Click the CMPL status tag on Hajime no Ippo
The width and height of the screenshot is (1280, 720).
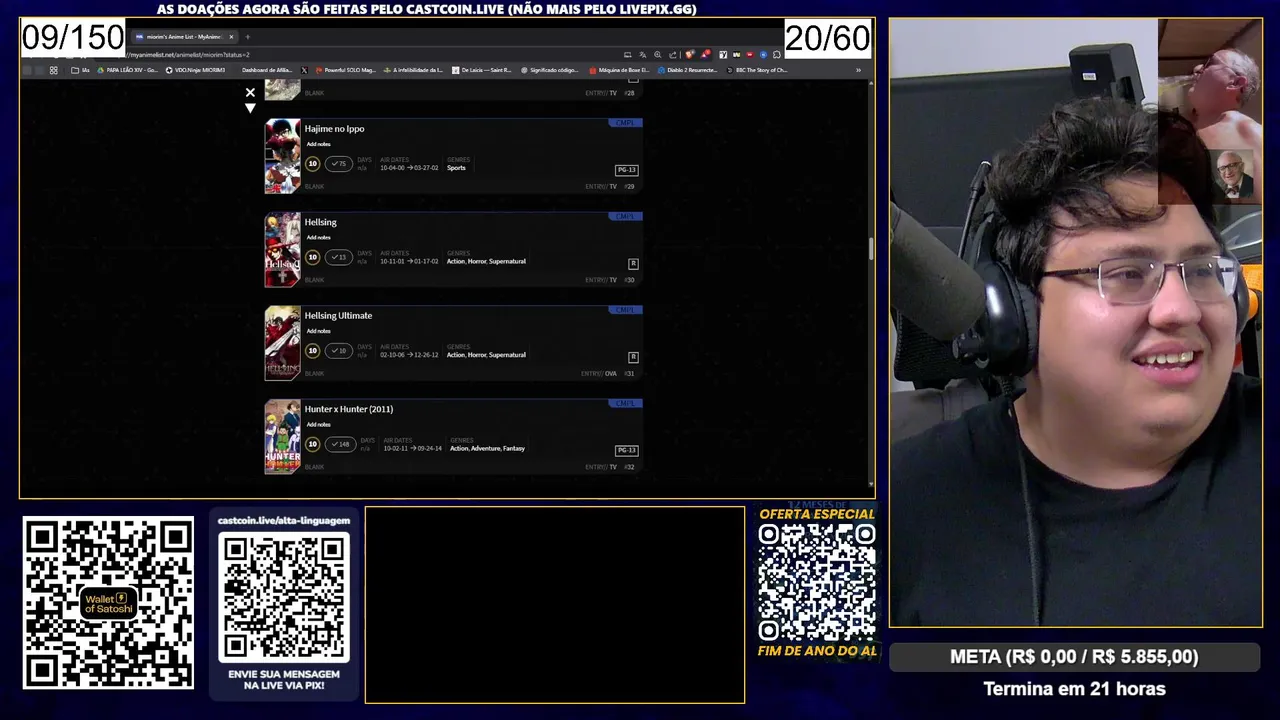click(x=625, y=123)
